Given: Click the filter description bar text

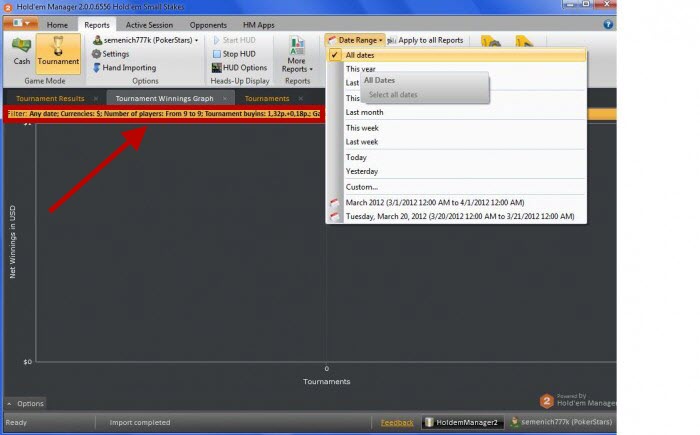Looking at the screenshot, I should (163, 114).
